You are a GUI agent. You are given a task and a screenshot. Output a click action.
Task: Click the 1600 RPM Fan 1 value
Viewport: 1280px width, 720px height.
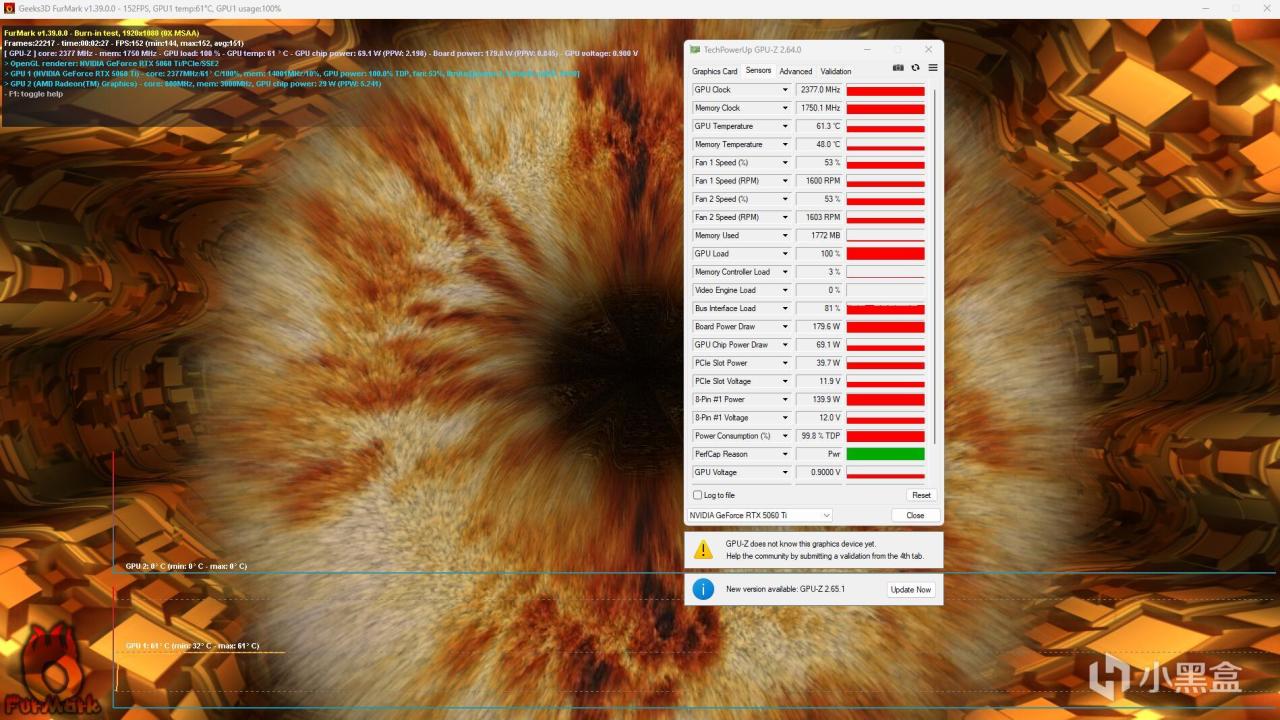(819, 181)
